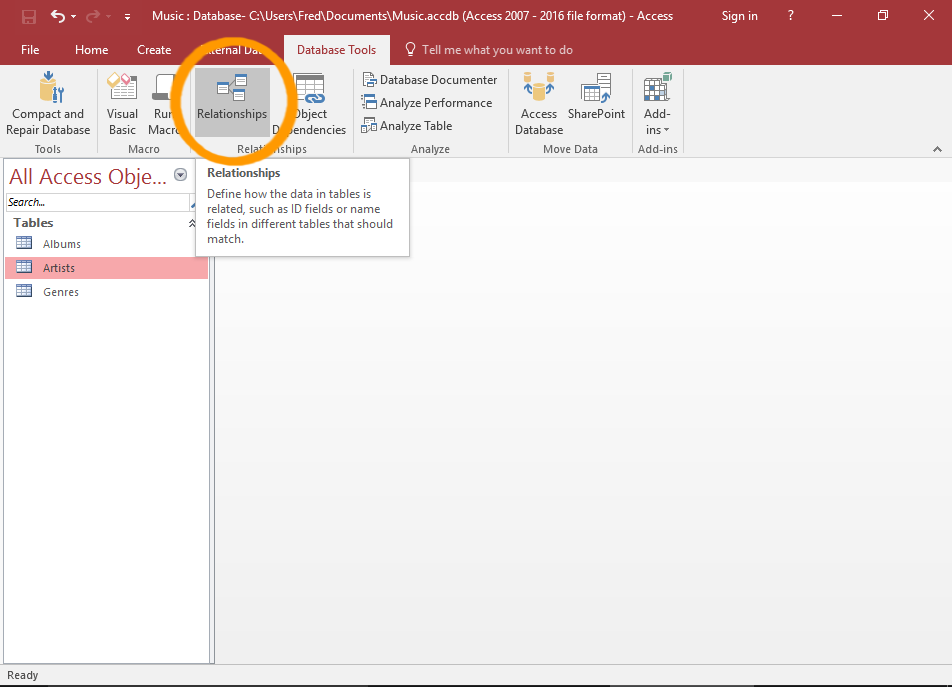Viewport: 952px width, 687px height.
Task: Minimize the Access window
Action: pyautogui.click(x=837, y=16)
